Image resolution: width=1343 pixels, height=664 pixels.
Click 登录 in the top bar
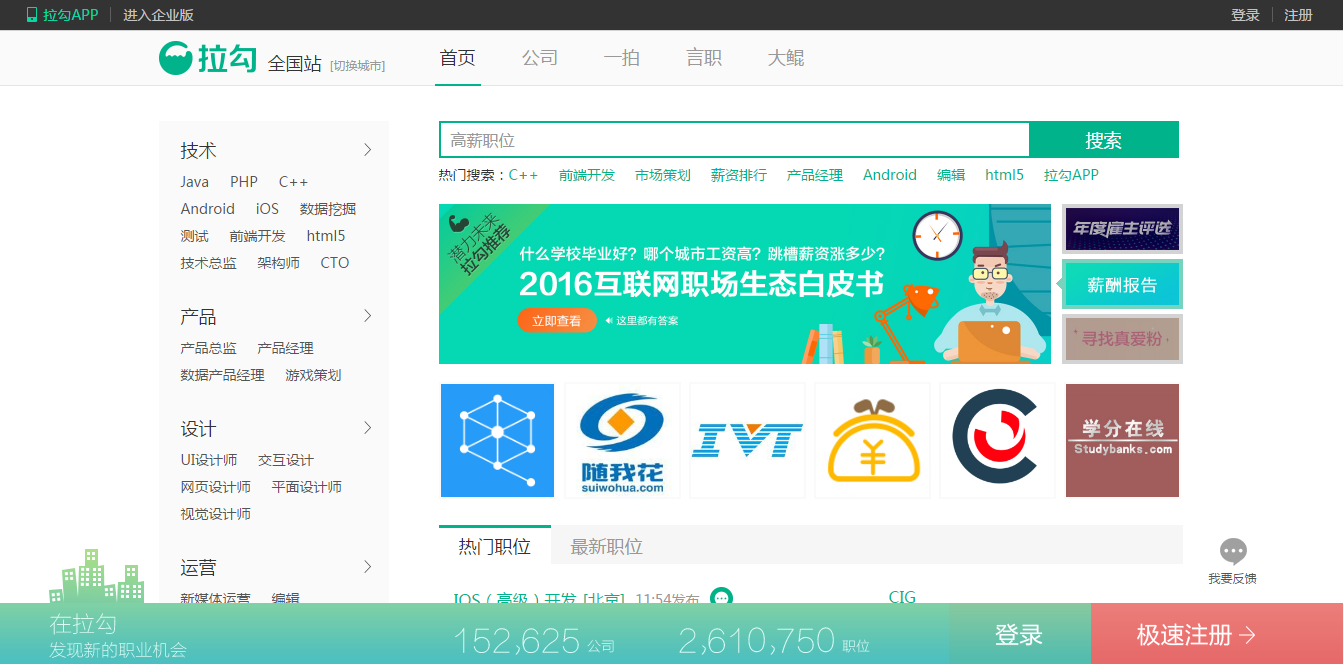coord(1245,15)
